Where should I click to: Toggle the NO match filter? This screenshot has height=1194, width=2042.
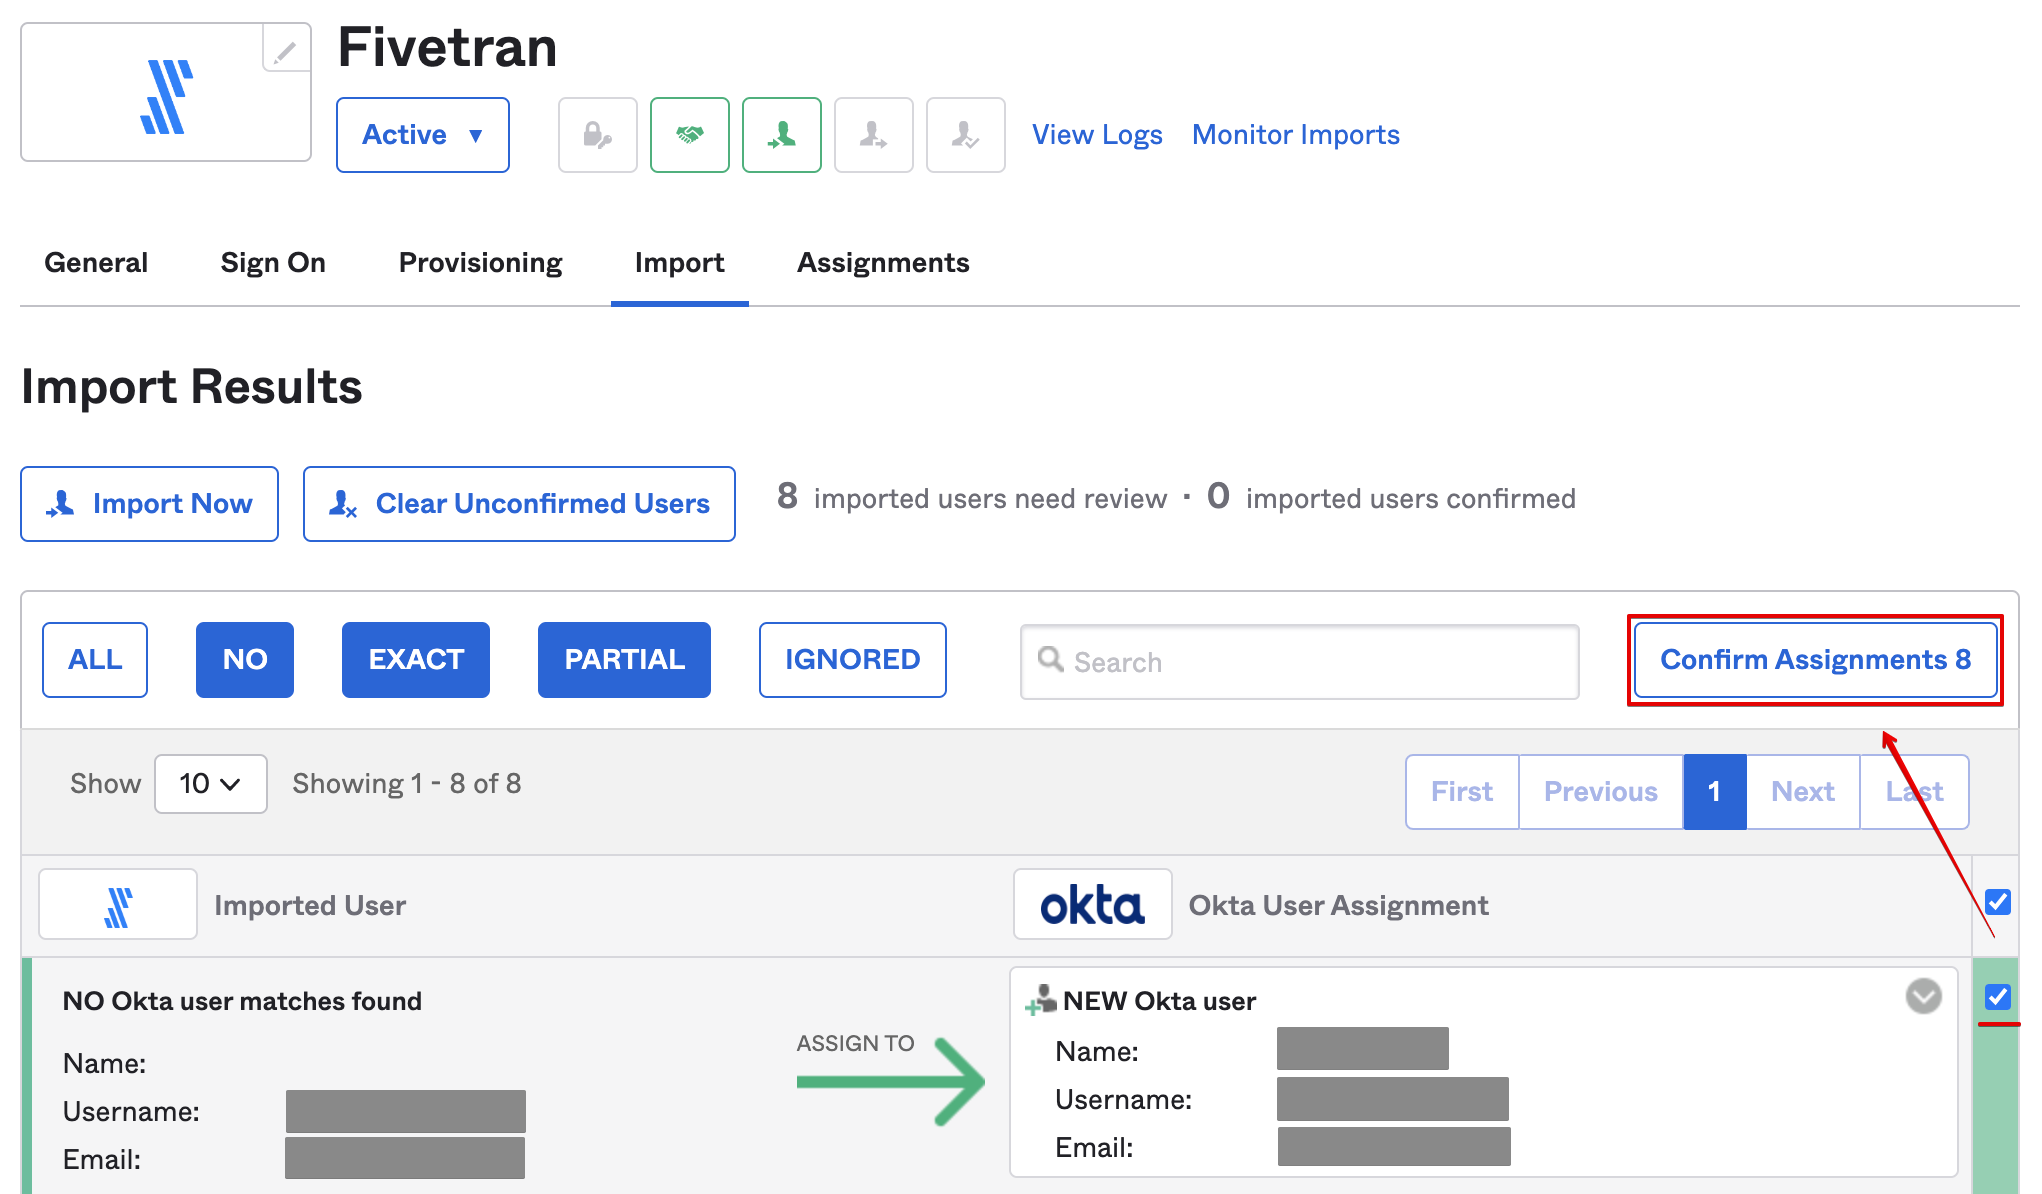(245, 660)
